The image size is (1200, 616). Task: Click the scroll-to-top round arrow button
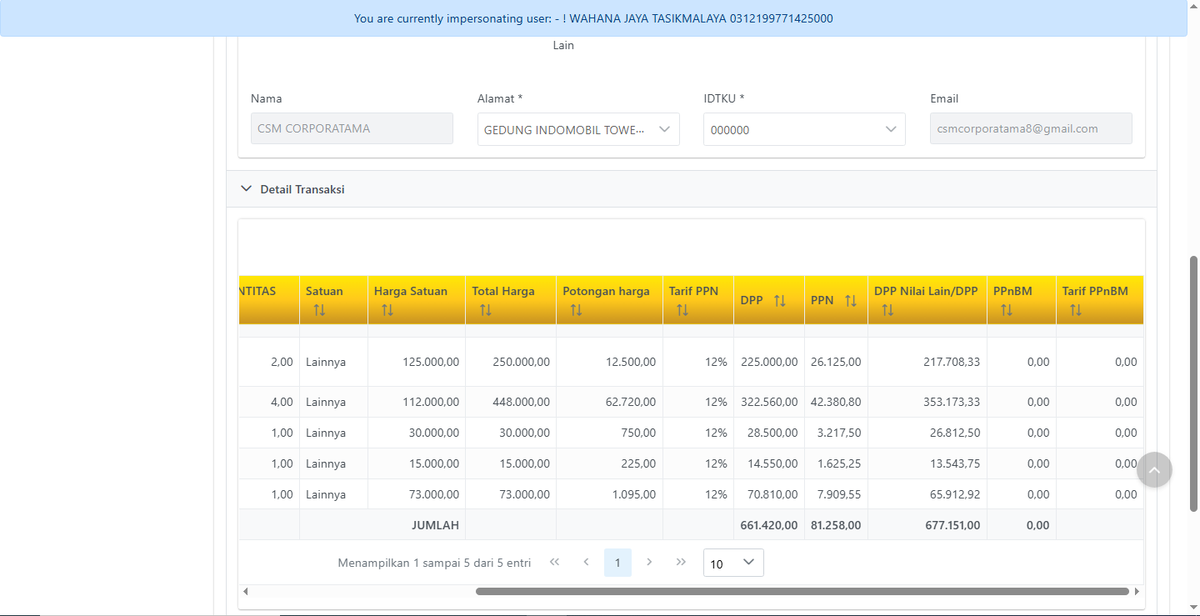1154,469
